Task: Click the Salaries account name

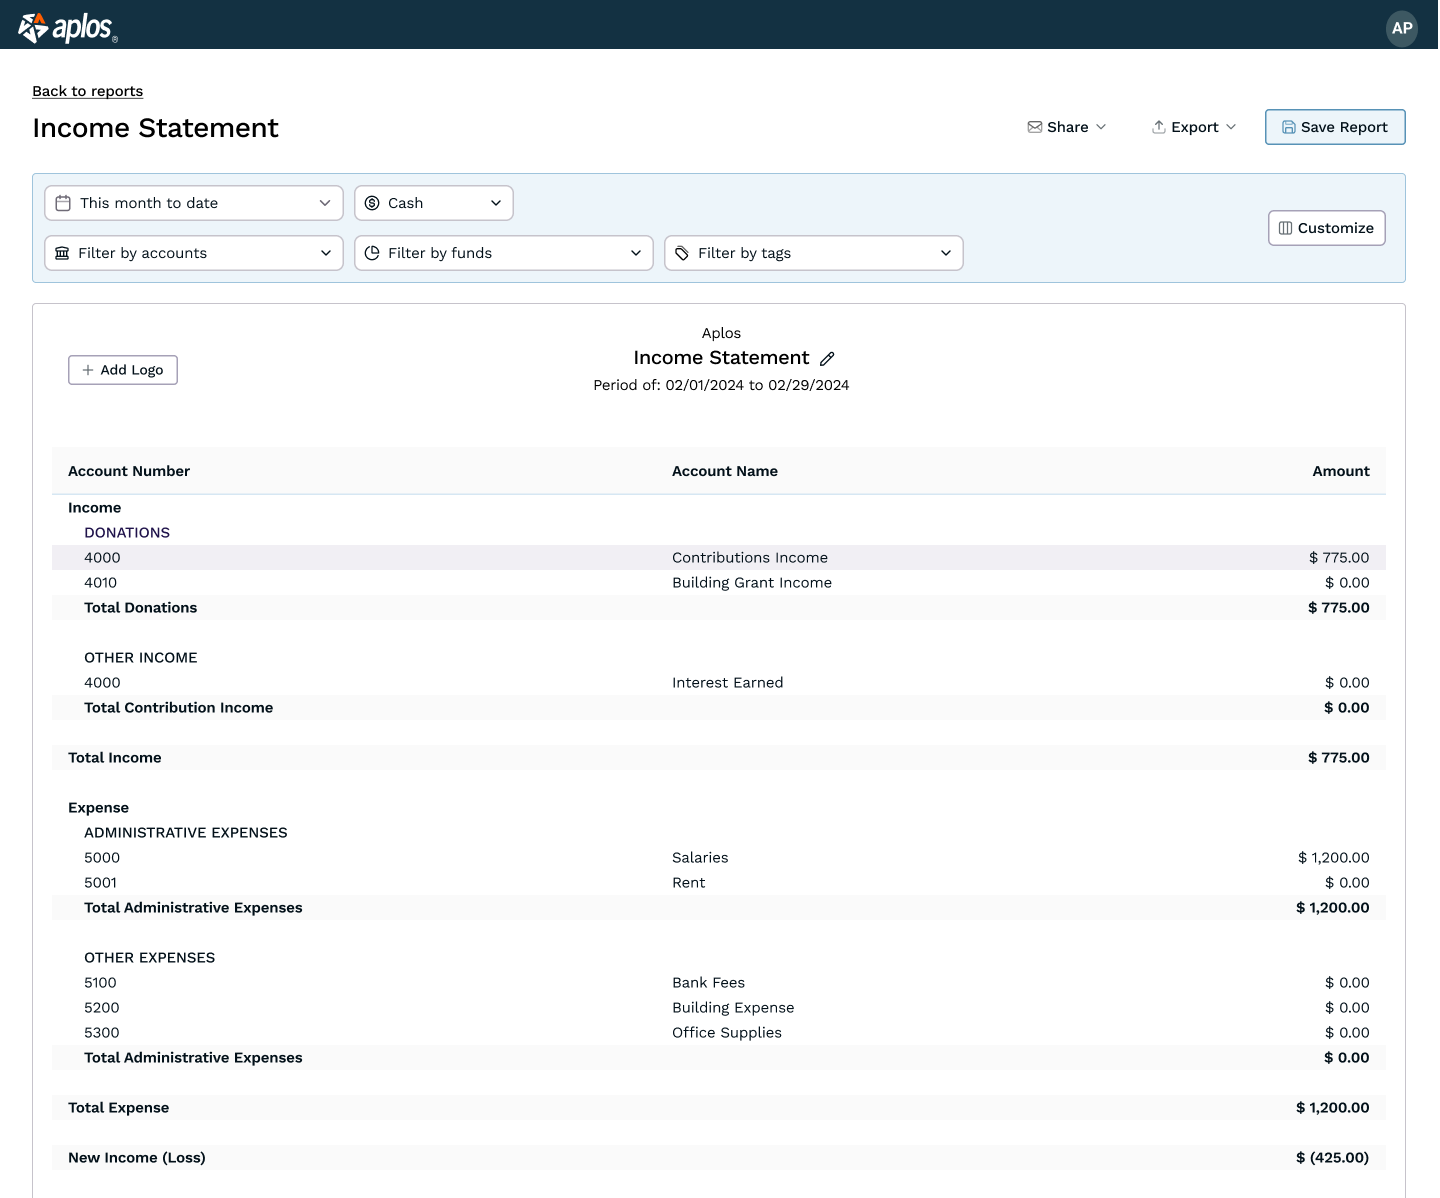Action: [700, 858]
